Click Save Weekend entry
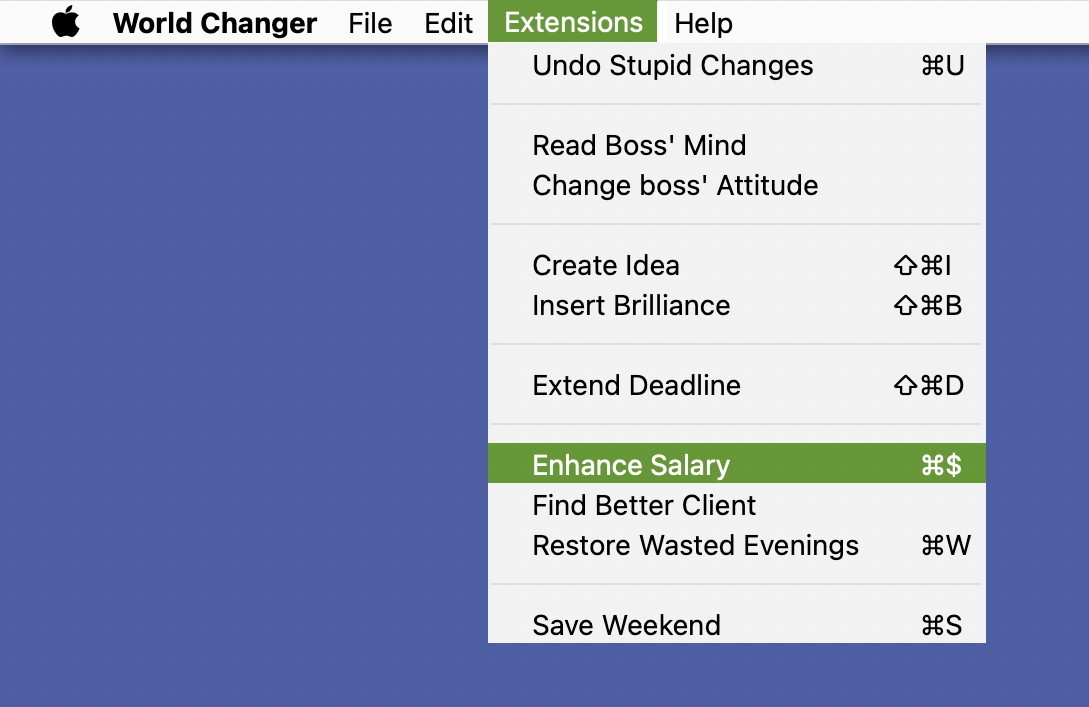The image size is (1089, 707). 626,626
